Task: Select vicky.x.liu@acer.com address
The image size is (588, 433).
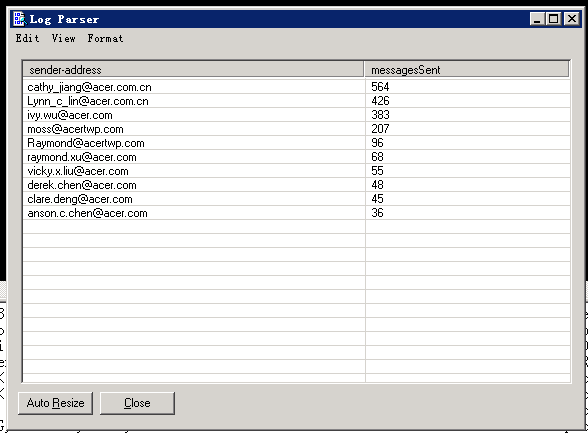Action: tap(78, 171)
